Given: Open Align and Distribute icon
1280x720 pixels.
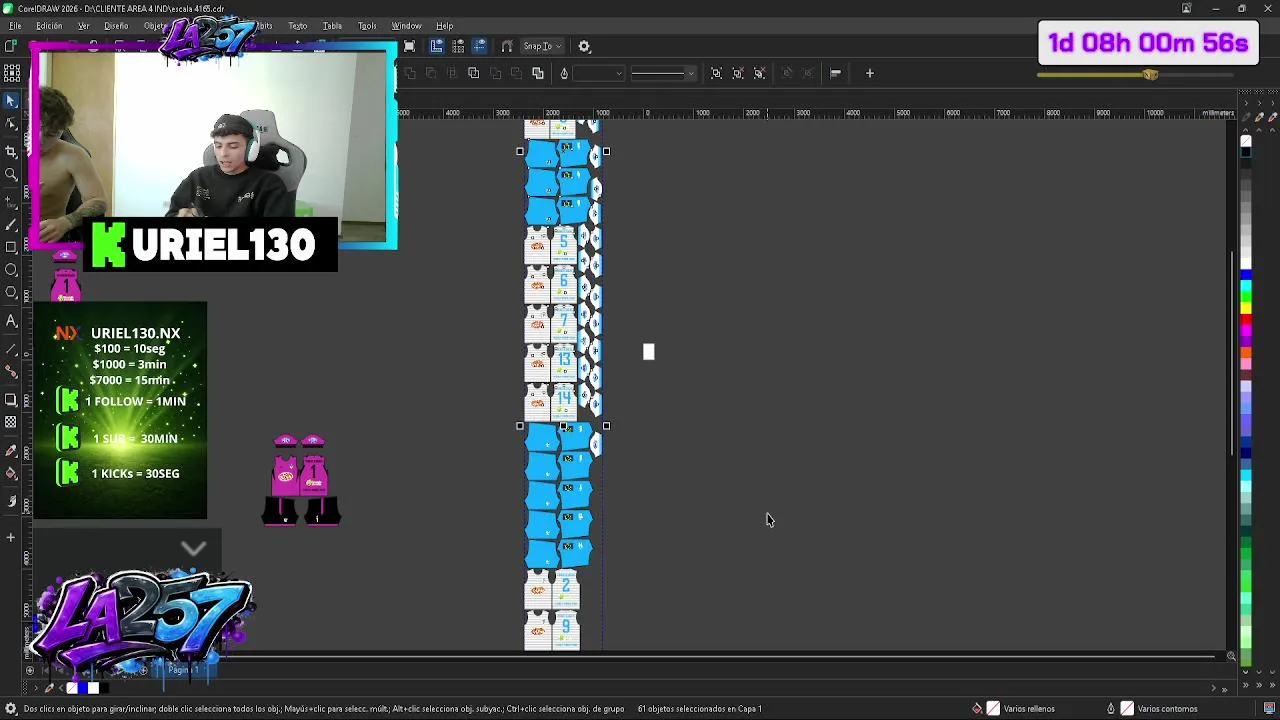Looking at the screenshot, I should coord(835,73).
